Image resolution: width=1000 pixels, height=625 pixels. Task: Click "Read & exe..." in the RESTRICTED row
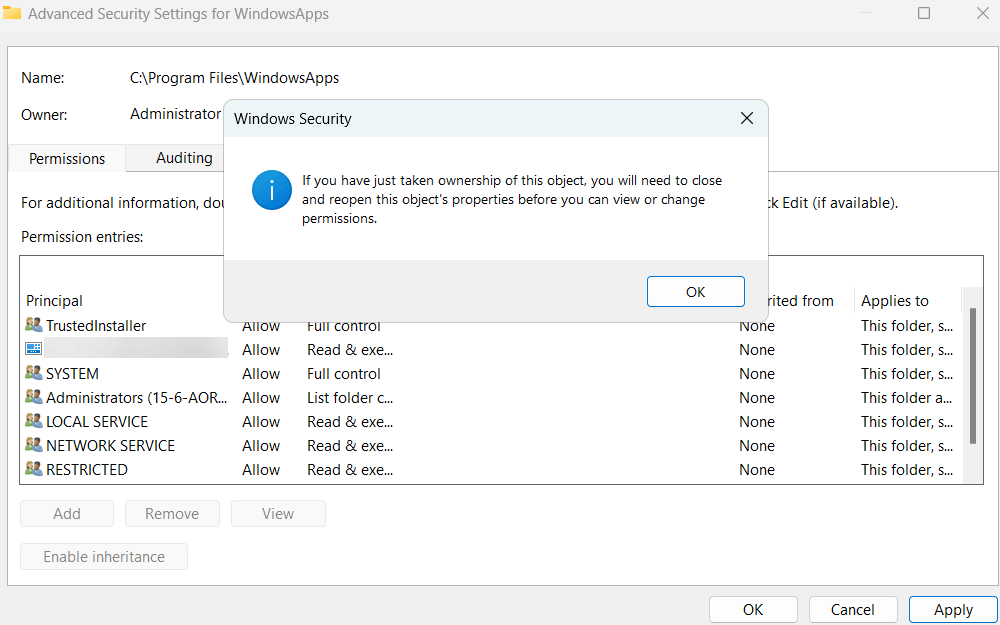(x=350, y=469)
